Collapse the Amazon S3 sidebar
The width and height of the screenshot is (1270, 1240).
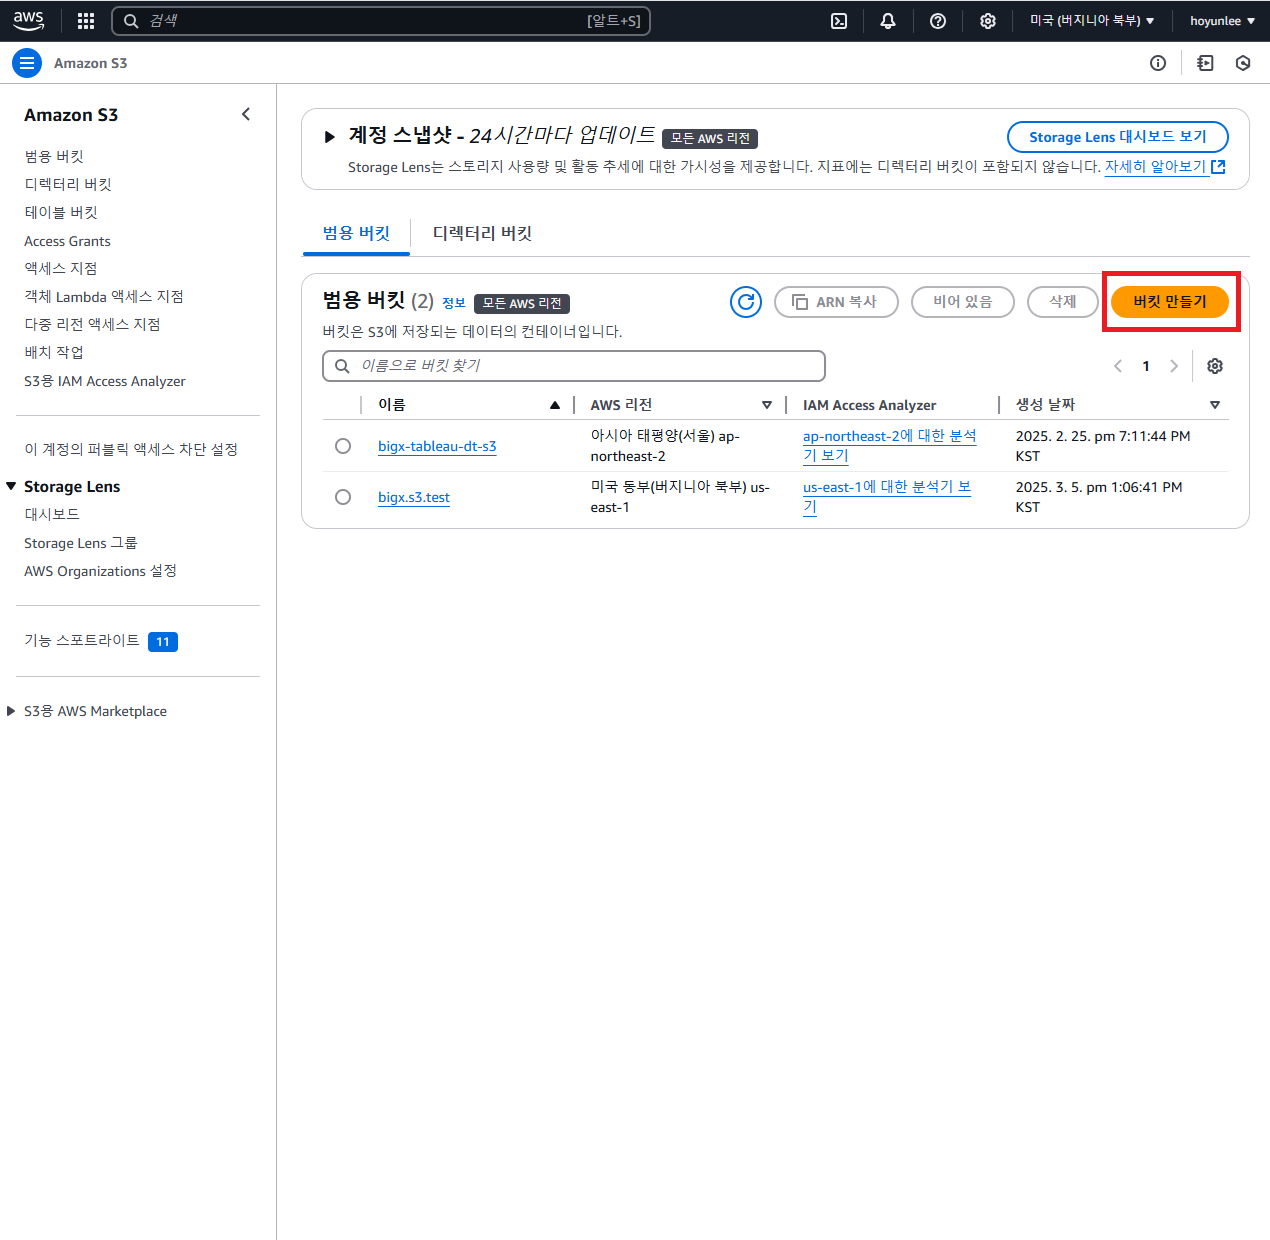[246, 114]
